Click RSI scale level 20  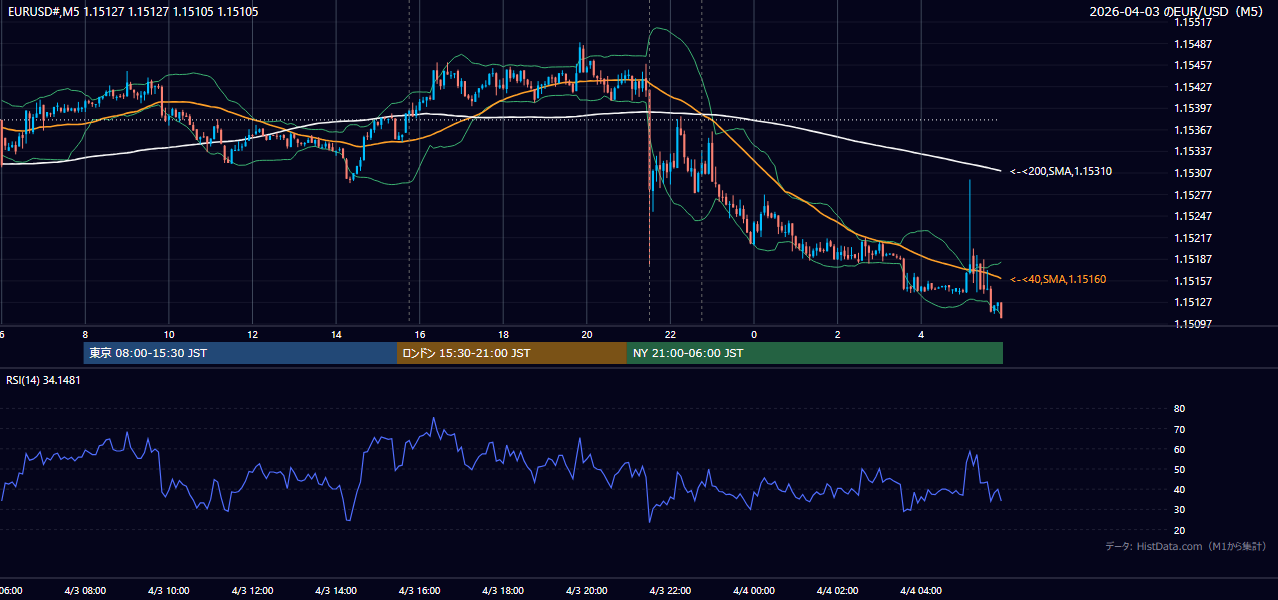click(x=1179, y=530)
